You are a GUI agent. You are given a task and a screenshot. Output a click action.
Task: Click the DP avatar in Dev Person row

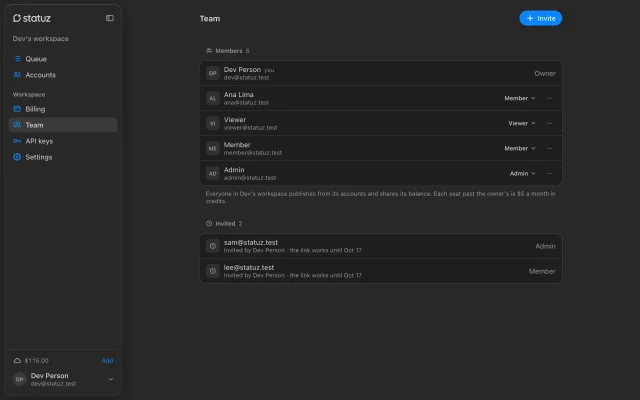click(213, 73)
